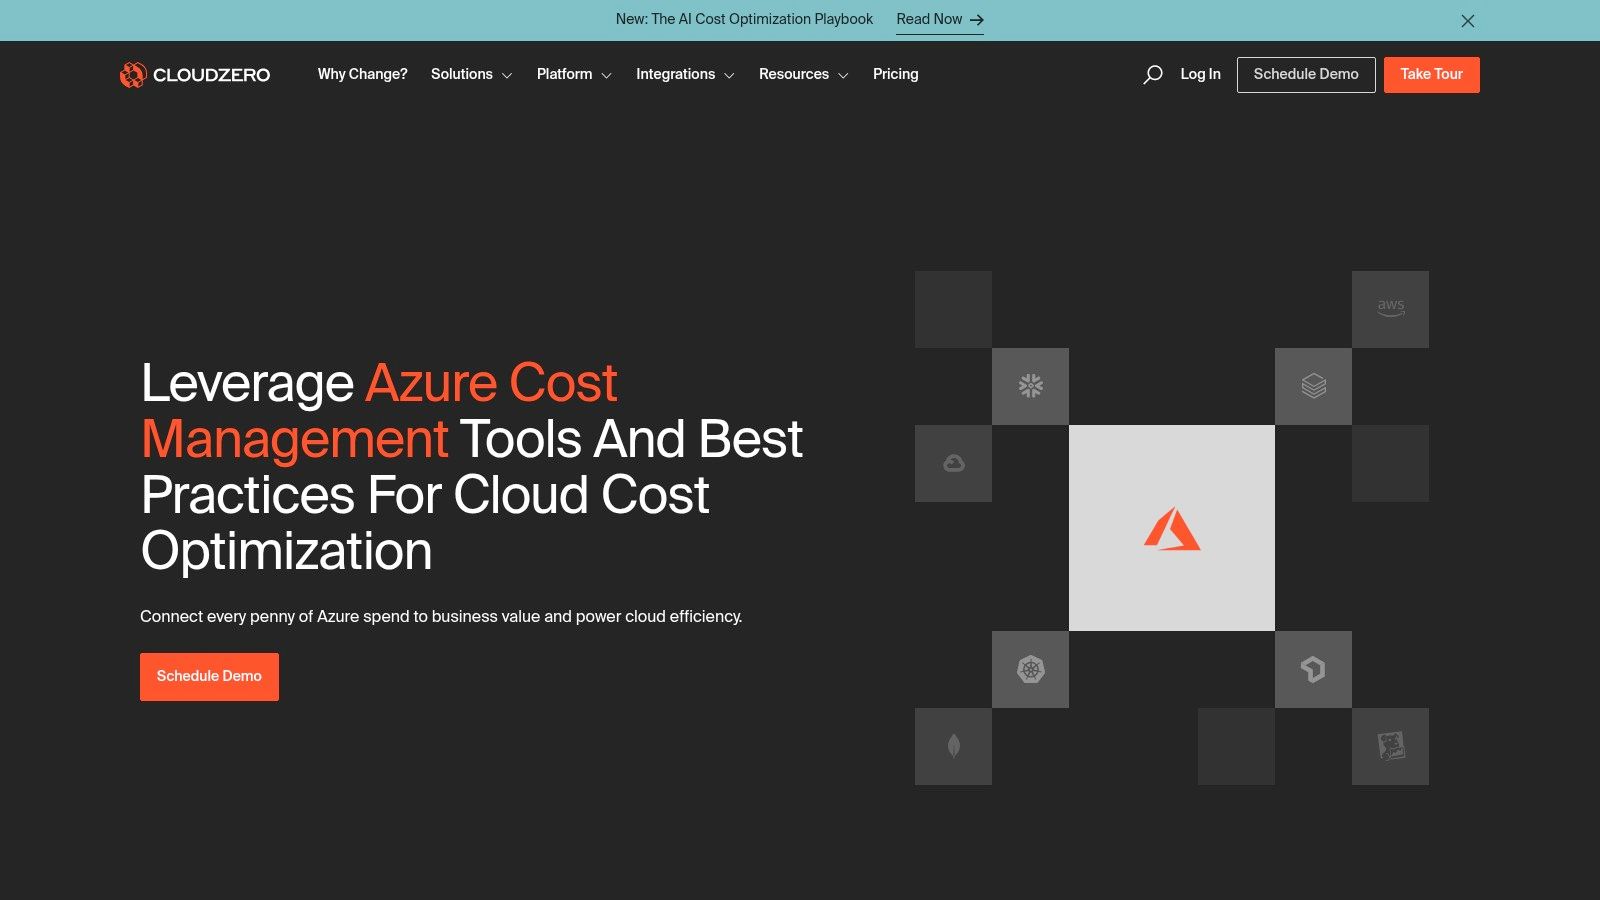Click the Snowflake logo icon

click(1030, 386)
